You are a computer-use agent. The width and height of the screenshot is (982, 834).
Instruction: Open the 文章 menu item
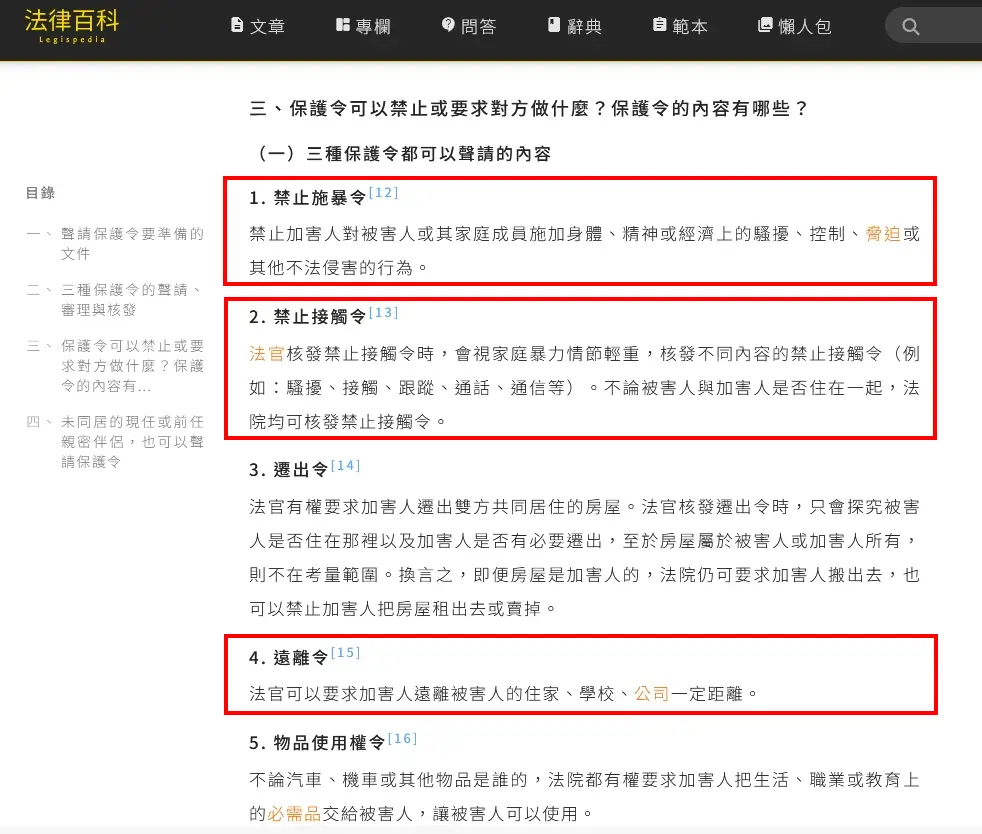(x=267, y=27)
